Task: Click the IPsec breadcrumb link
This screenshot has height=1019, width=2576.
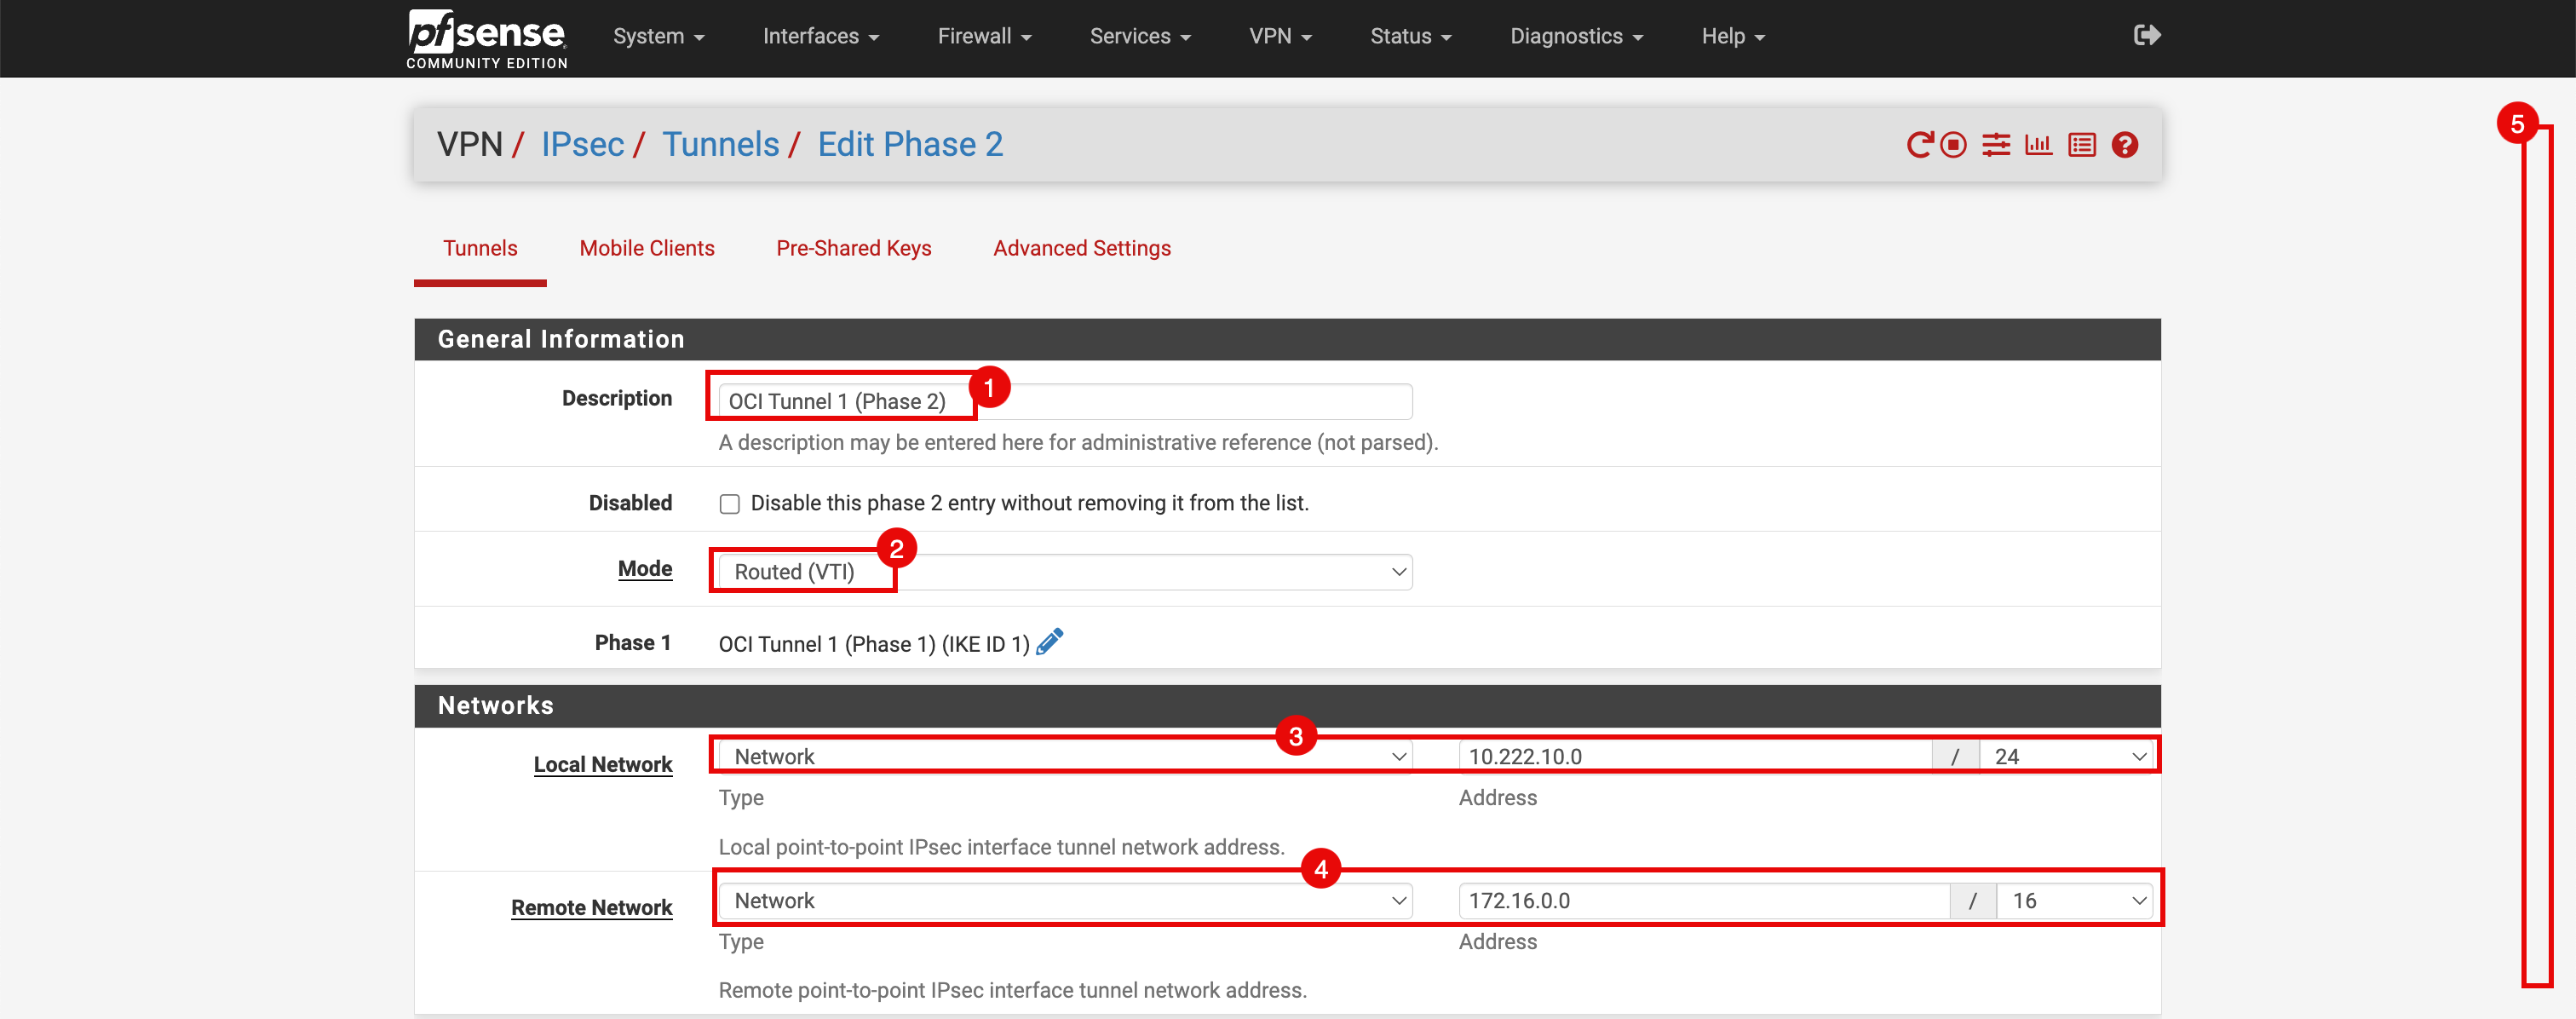Action: pyautogui.click(x=582, y=145)
